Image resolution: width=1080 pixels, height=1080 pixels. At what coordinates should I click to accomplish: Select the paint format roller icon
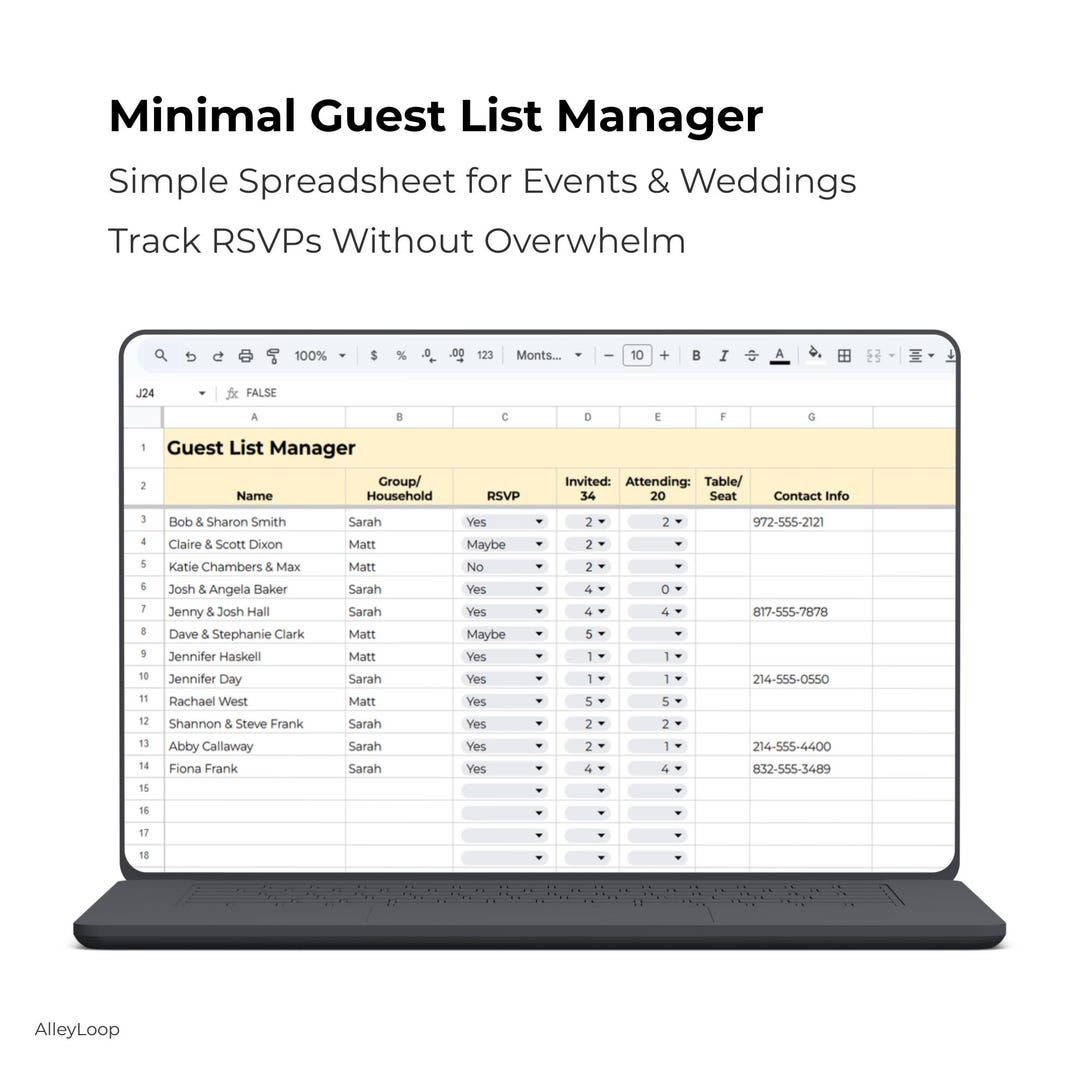pos(273,356)
